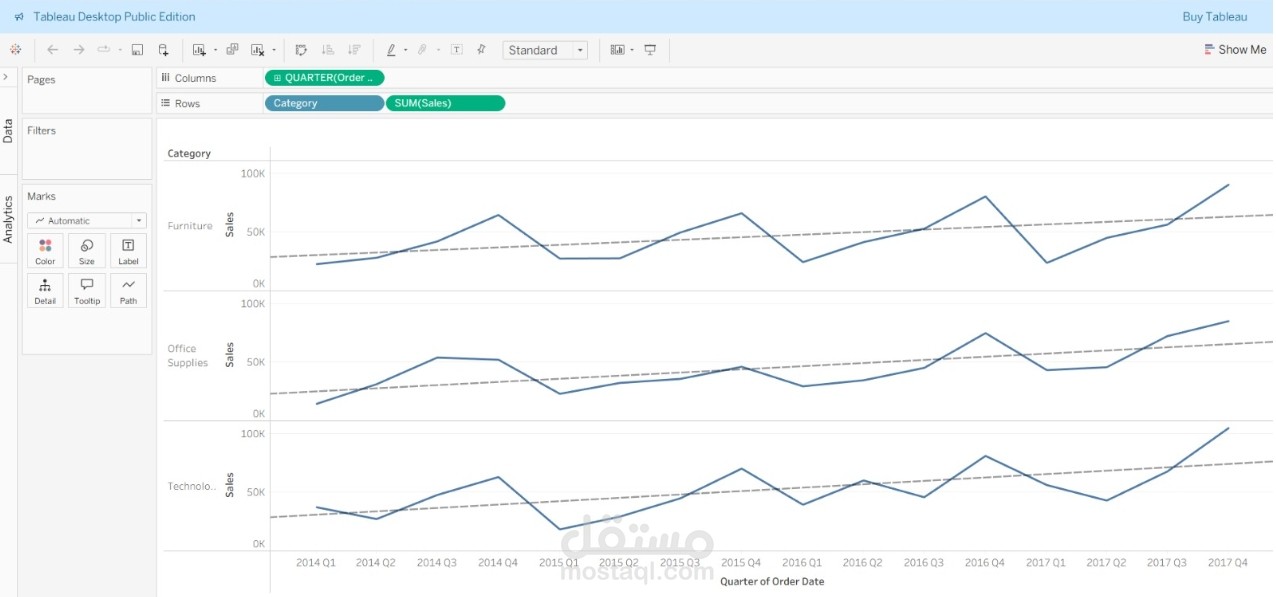Switch to the Data side tab

point(8,130)
